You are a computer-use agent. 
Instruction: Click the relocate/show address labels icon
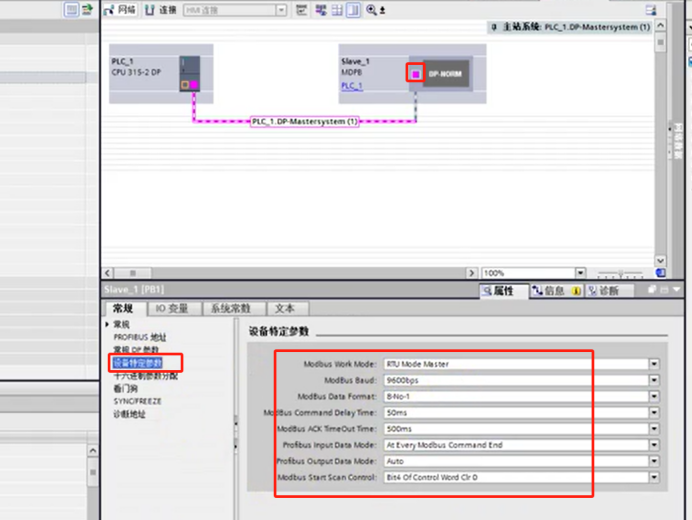click(x=301, y=10)
